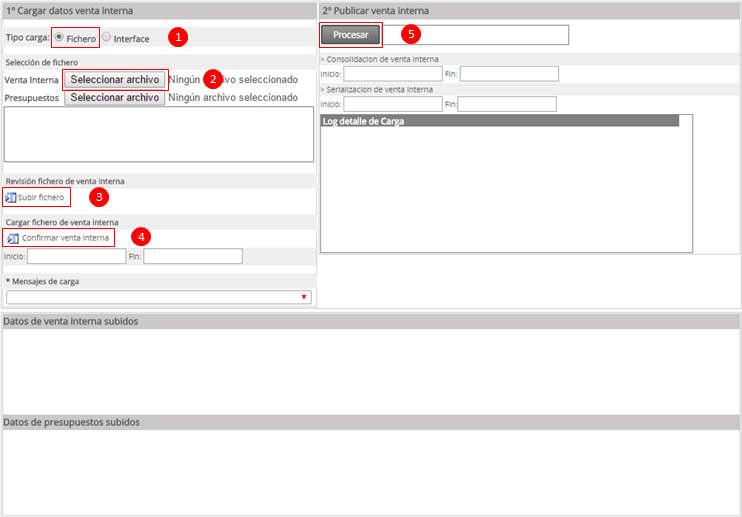
Task: Click the Inicio field under Confirmar venta interna
Action: pos(77,256)
